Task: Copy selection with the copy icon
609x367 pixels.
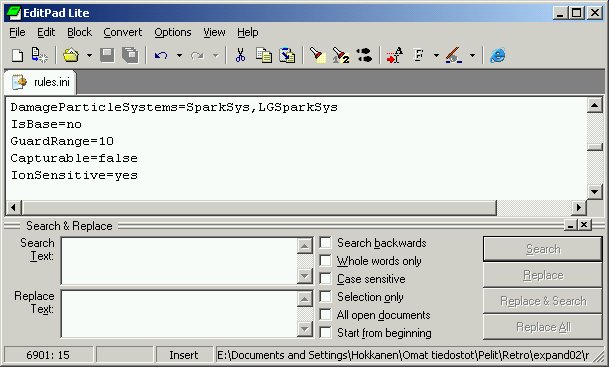Action: point(264,55)
